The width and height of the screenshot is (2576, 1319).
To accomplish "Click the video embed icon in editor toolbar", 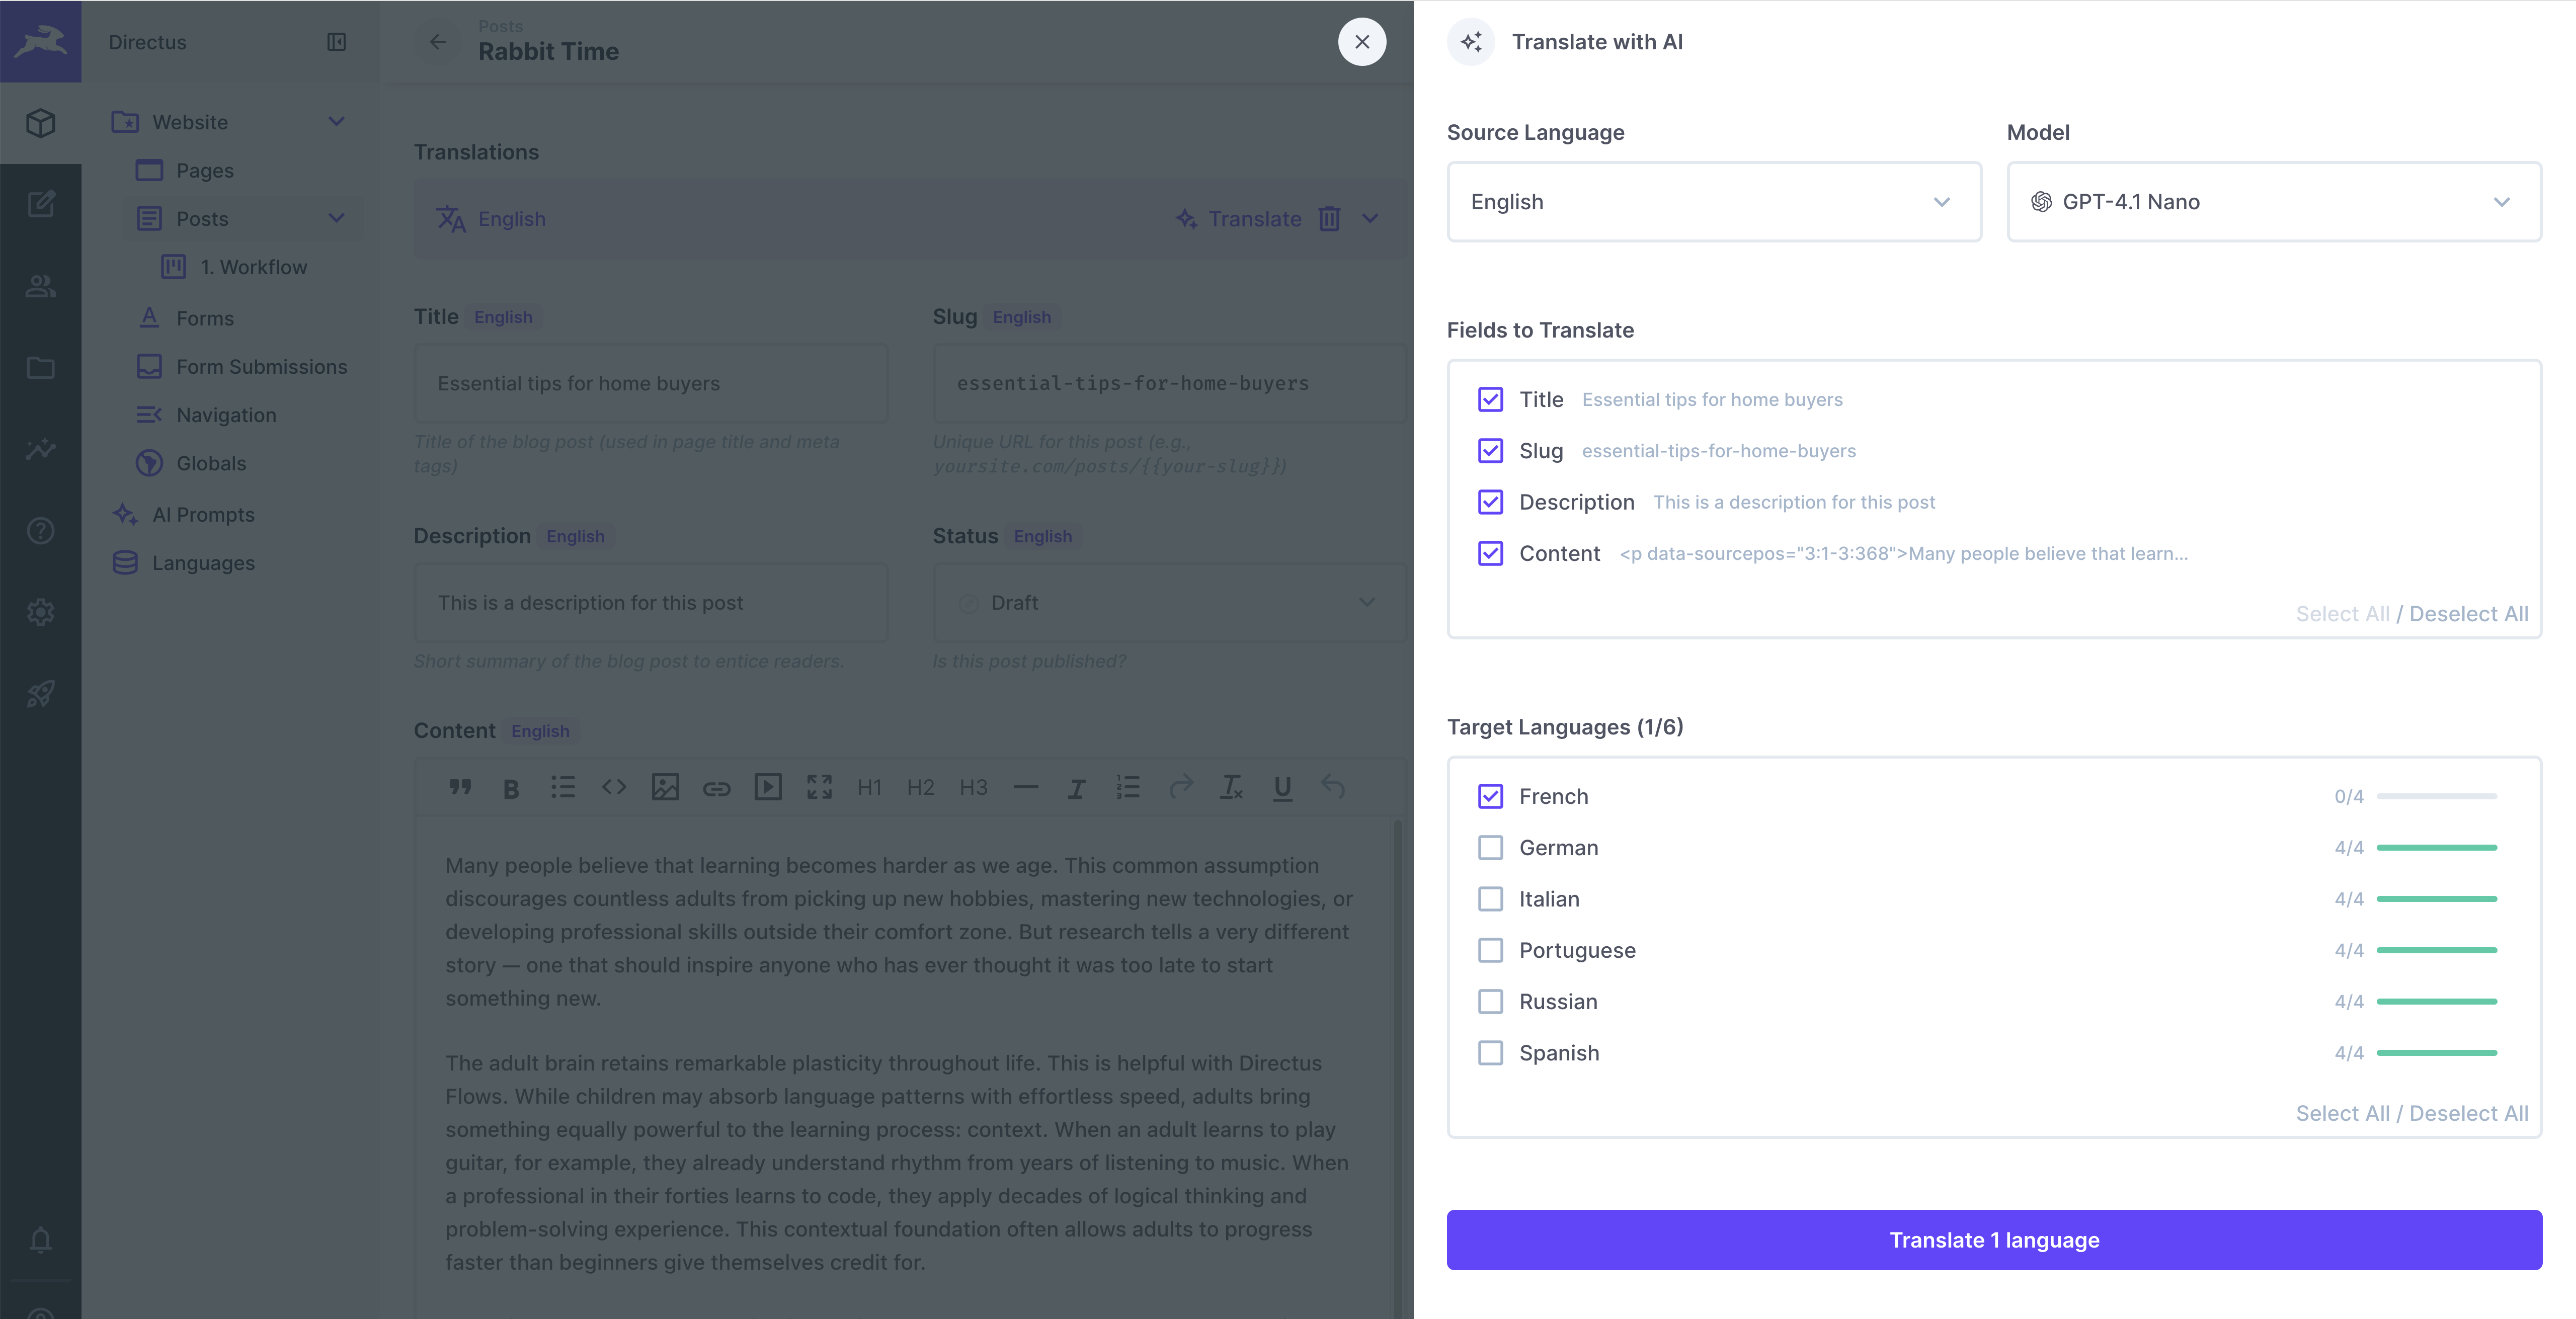I will tap(768, 787).
